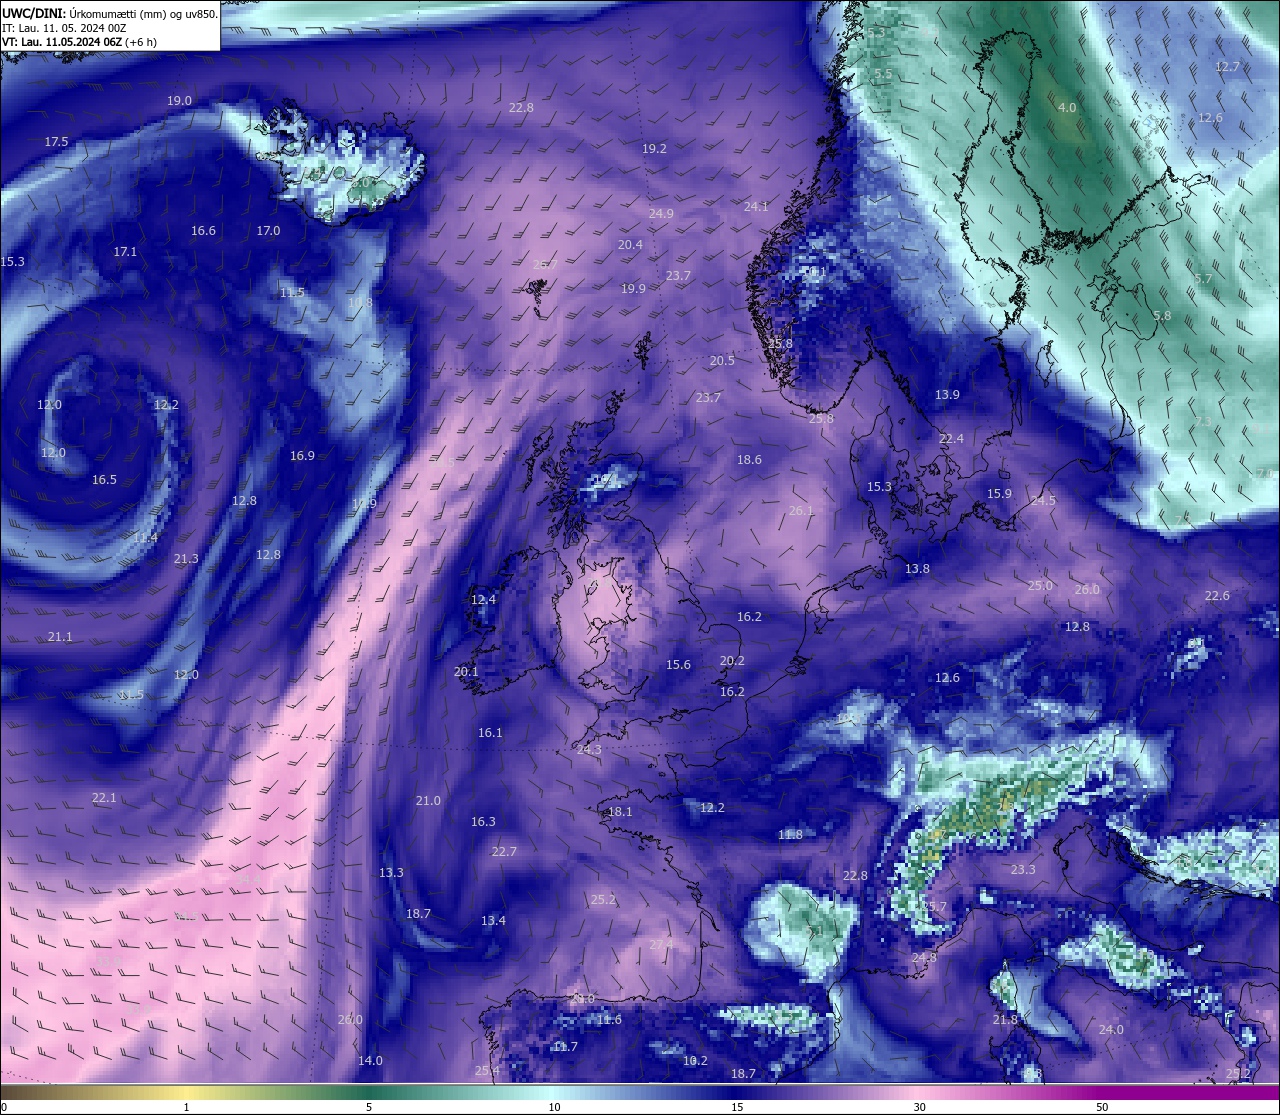Click the 12.4 value over Ireland
This screenshot has height=1115, width=1280.
pos(483,600)
